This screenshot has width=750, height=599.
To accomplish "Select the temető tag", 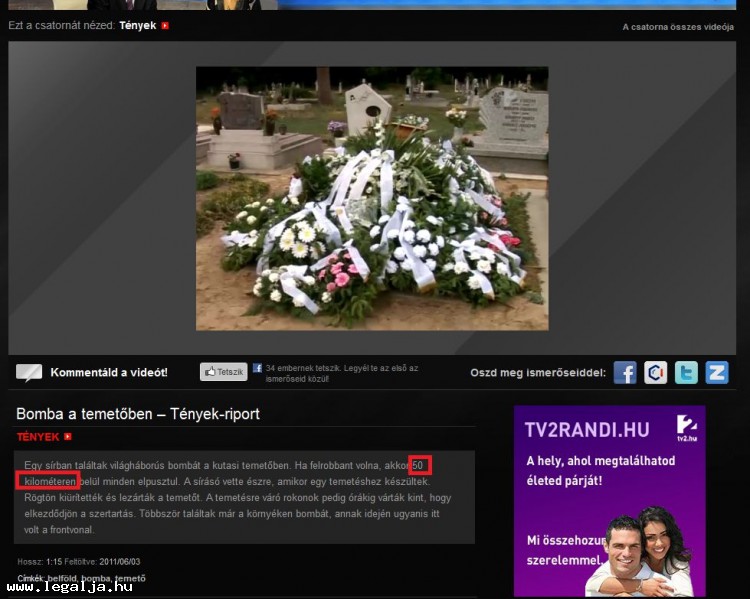I will 130,578.
